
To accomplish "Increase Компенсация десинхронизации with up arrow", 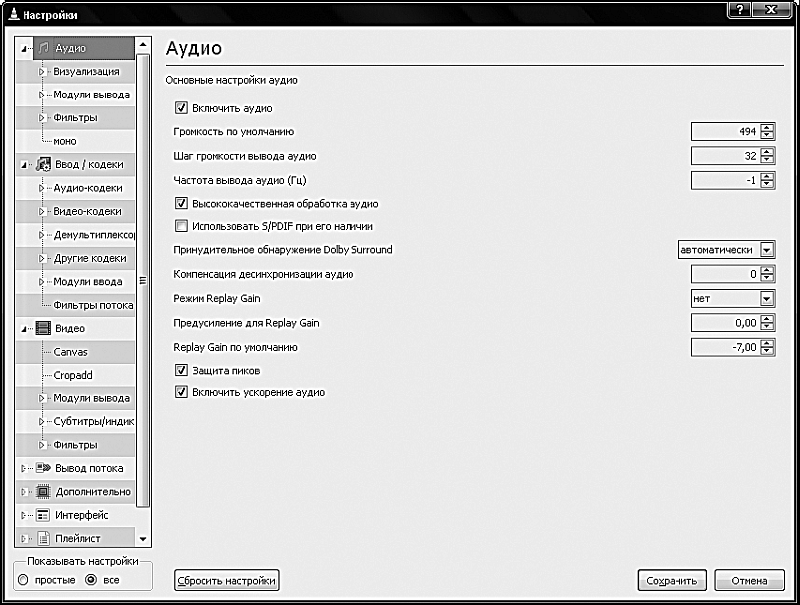I will (767, 270).
